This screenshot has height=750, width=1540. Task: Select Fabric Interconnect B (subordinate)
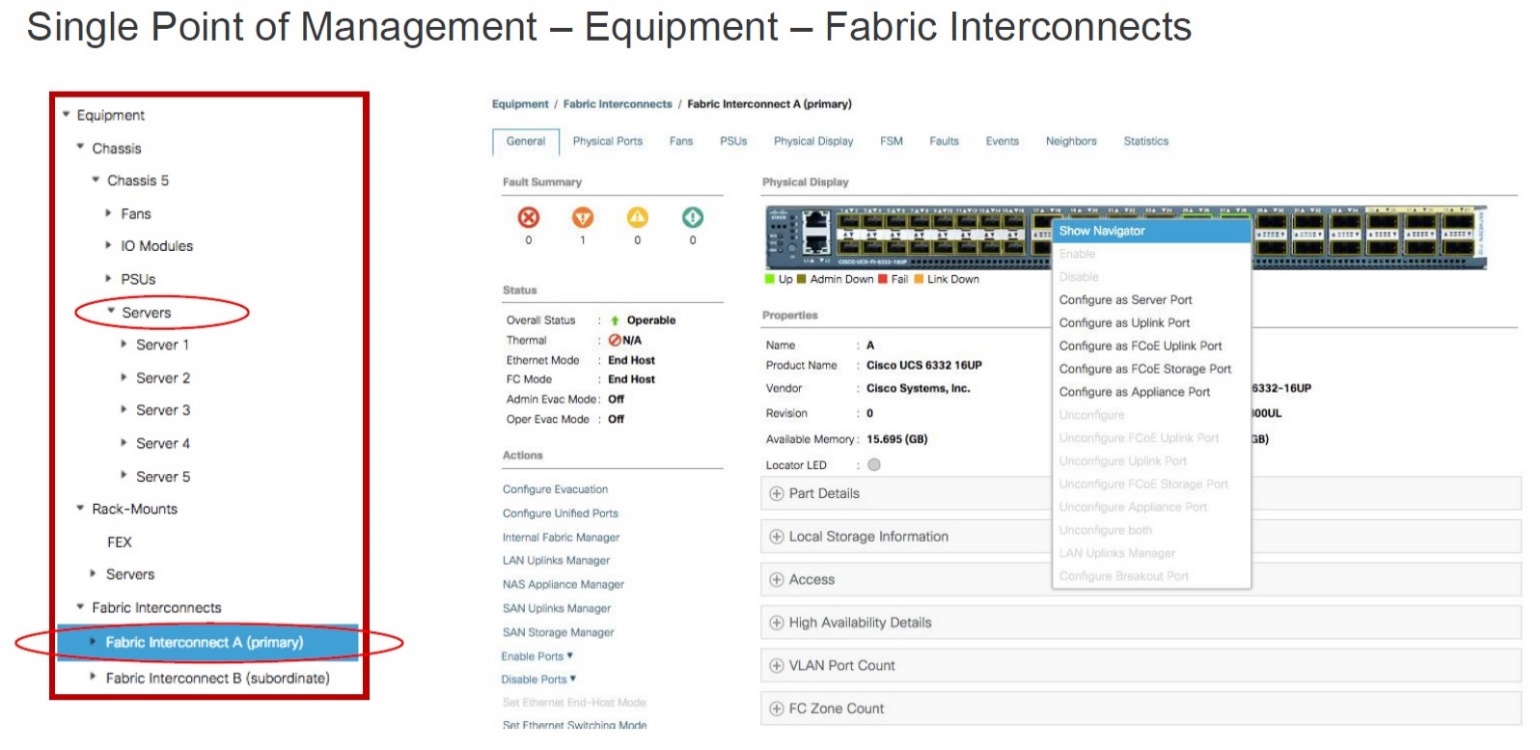click(218, 678)
